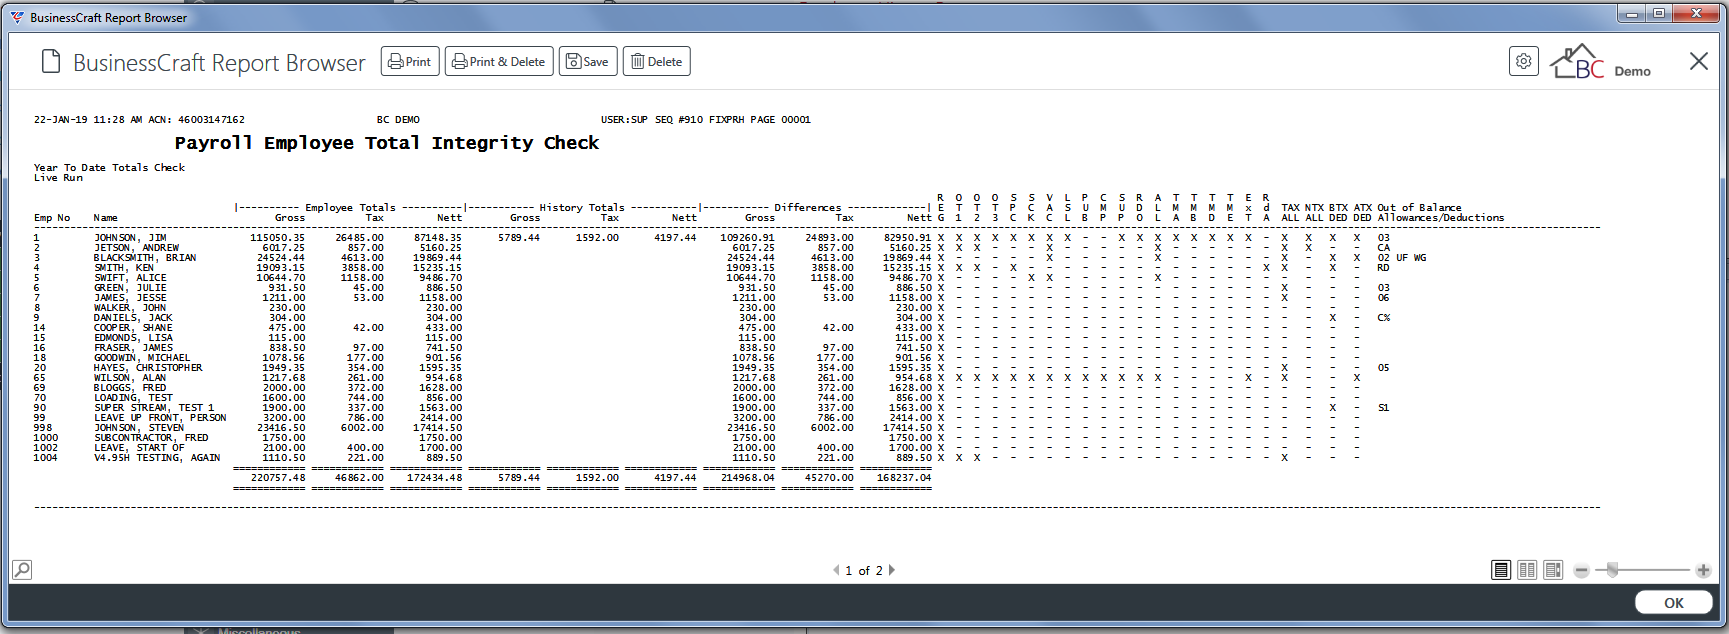Close report browser with large X

click(1698, 61)
